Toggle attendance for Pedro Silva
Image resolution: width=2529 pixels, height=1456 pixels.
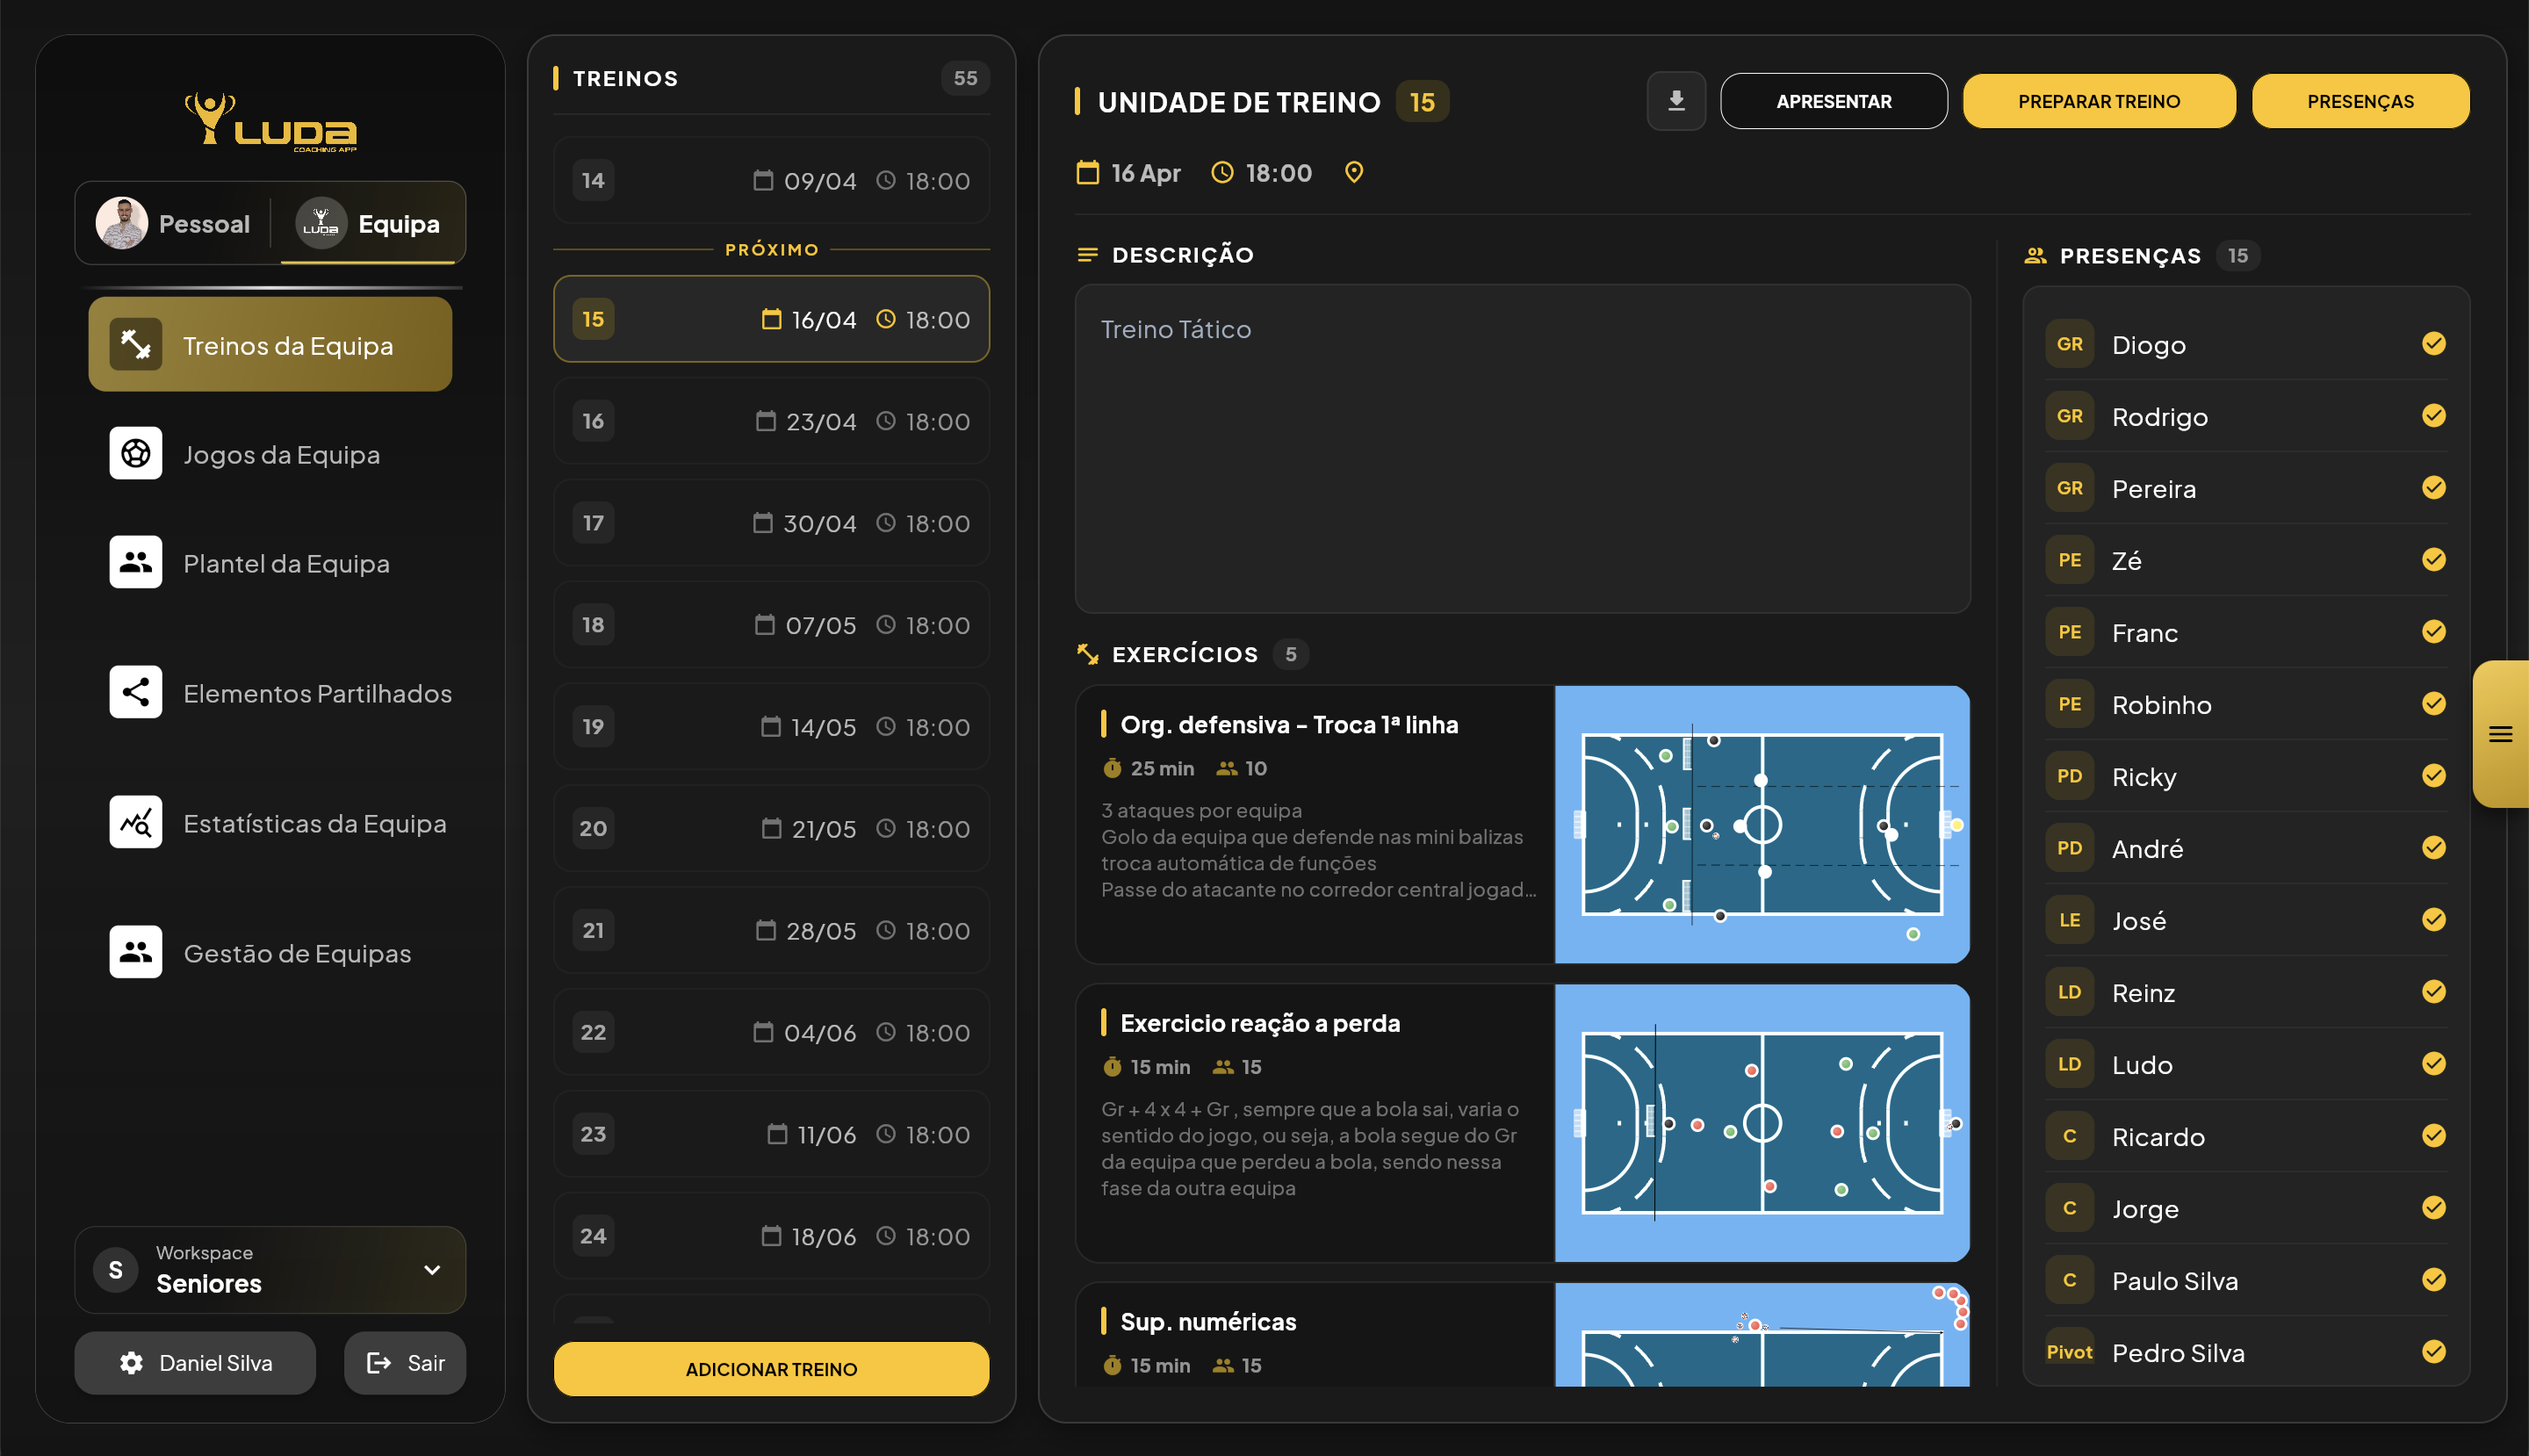(2434, 1352)
